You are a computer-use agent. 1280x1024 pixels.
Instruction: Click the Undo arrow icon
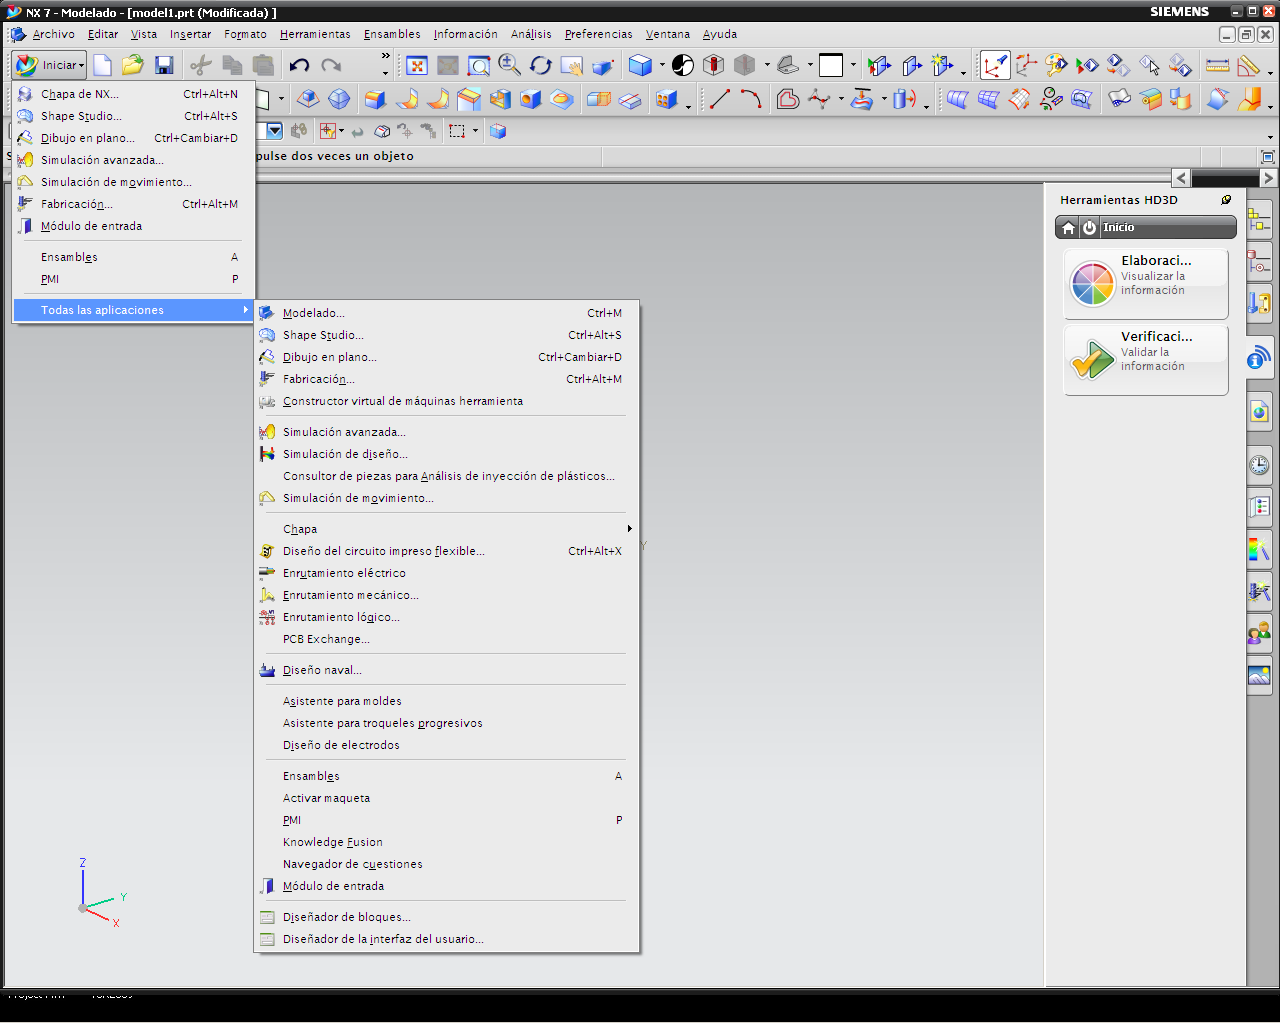pyautogui.click(x=299, y=66)
